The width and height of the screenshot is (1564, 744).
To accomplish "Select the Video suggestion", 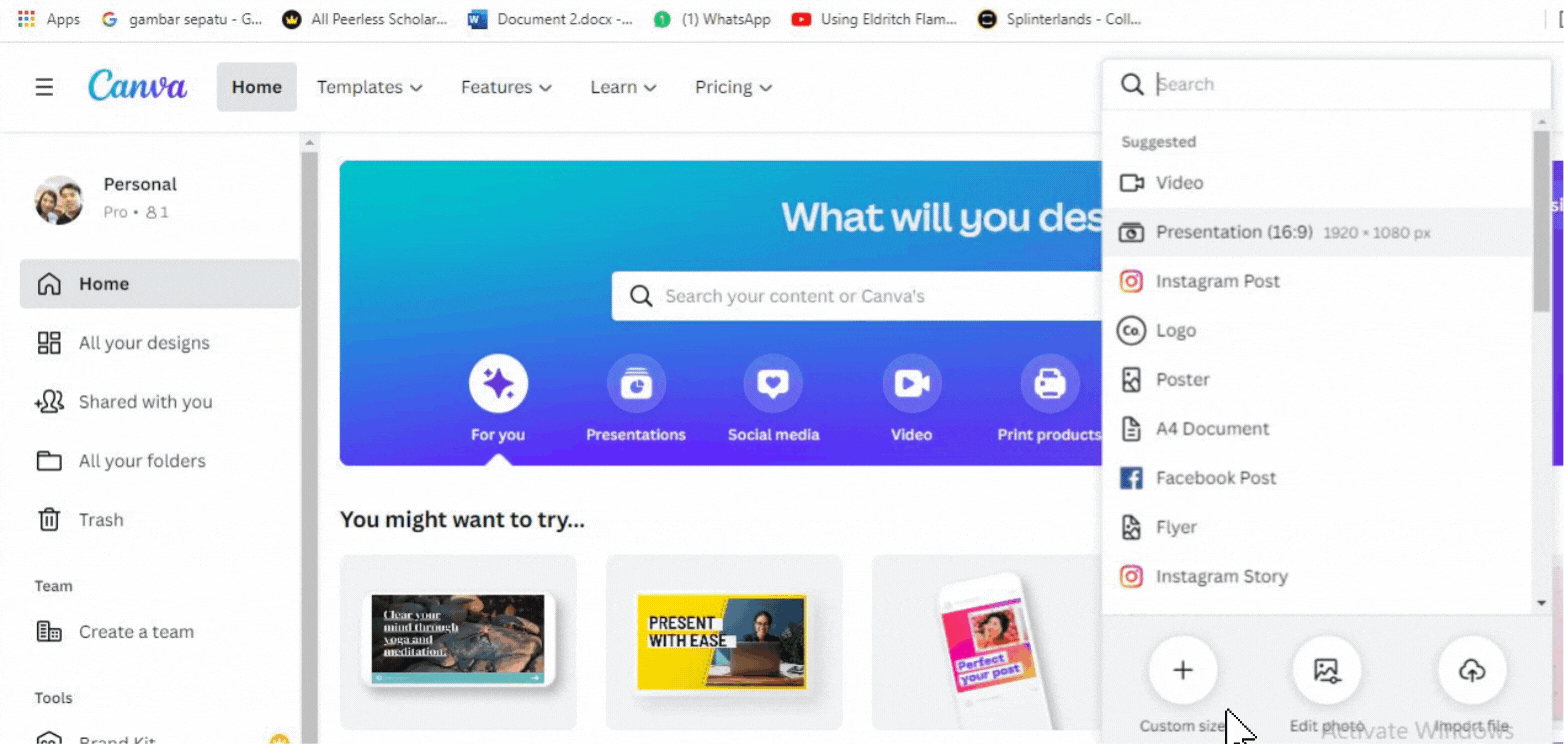I will pyautogui.click(x=1317, y=183).
